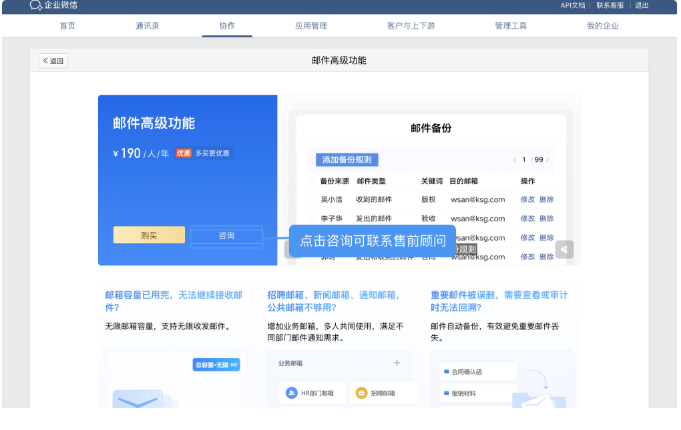Open the 应用管理 tab
This screenshot has width=681, height=430.
[312, 25]
